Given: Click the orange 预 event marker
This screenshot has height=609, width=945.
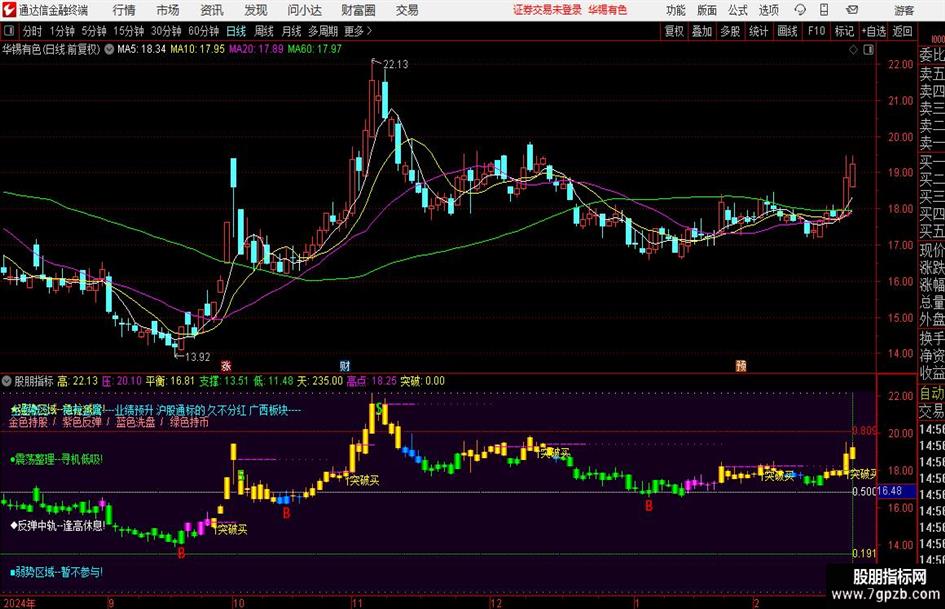Looking at the screenshot, I should 741,365.
